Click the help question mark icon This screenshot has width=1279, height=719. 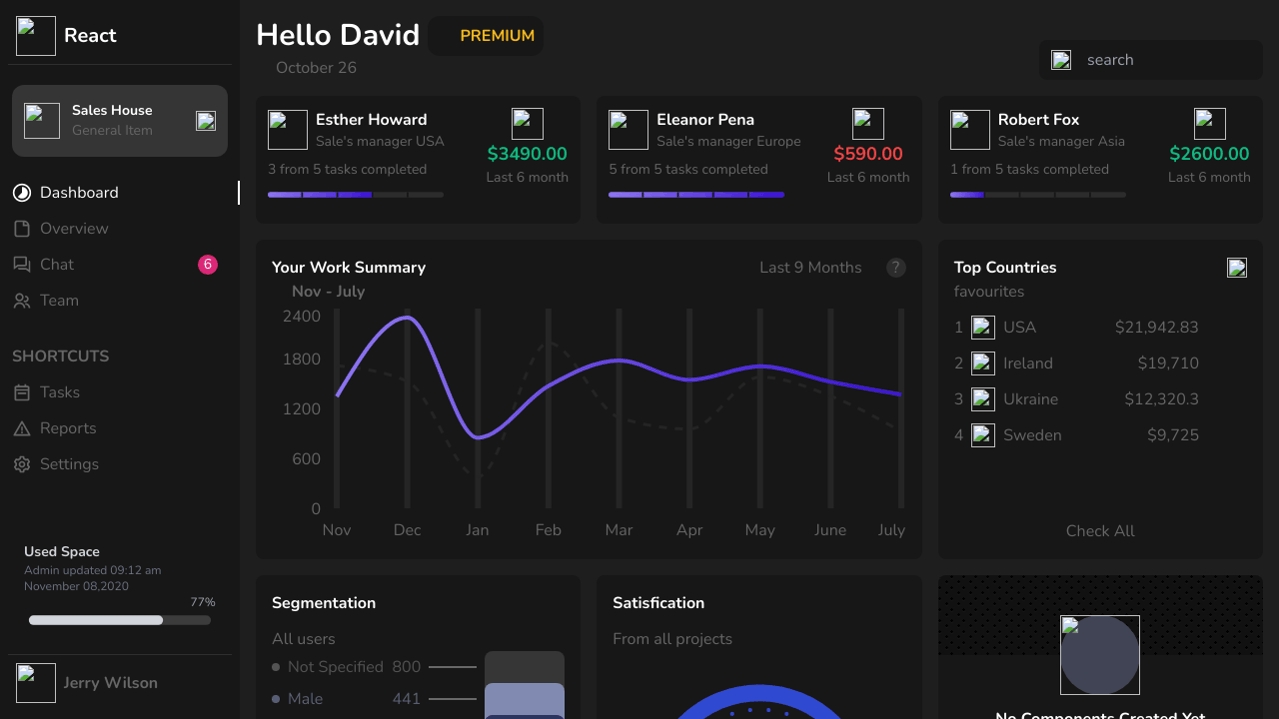896,268
